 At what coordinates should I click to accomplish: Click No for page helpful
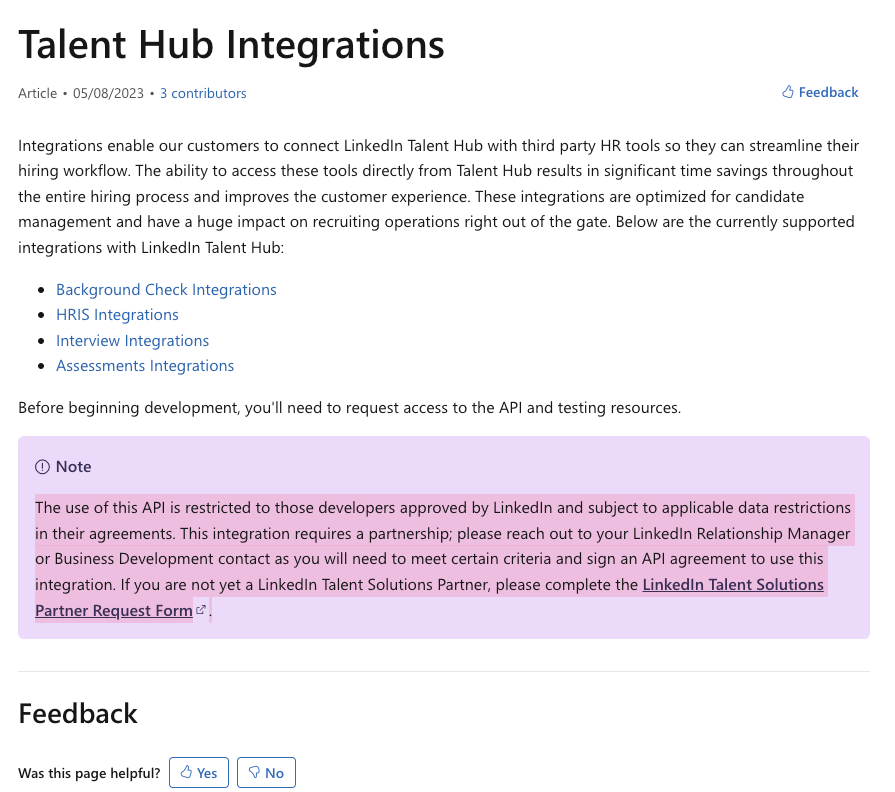point(267,773)
